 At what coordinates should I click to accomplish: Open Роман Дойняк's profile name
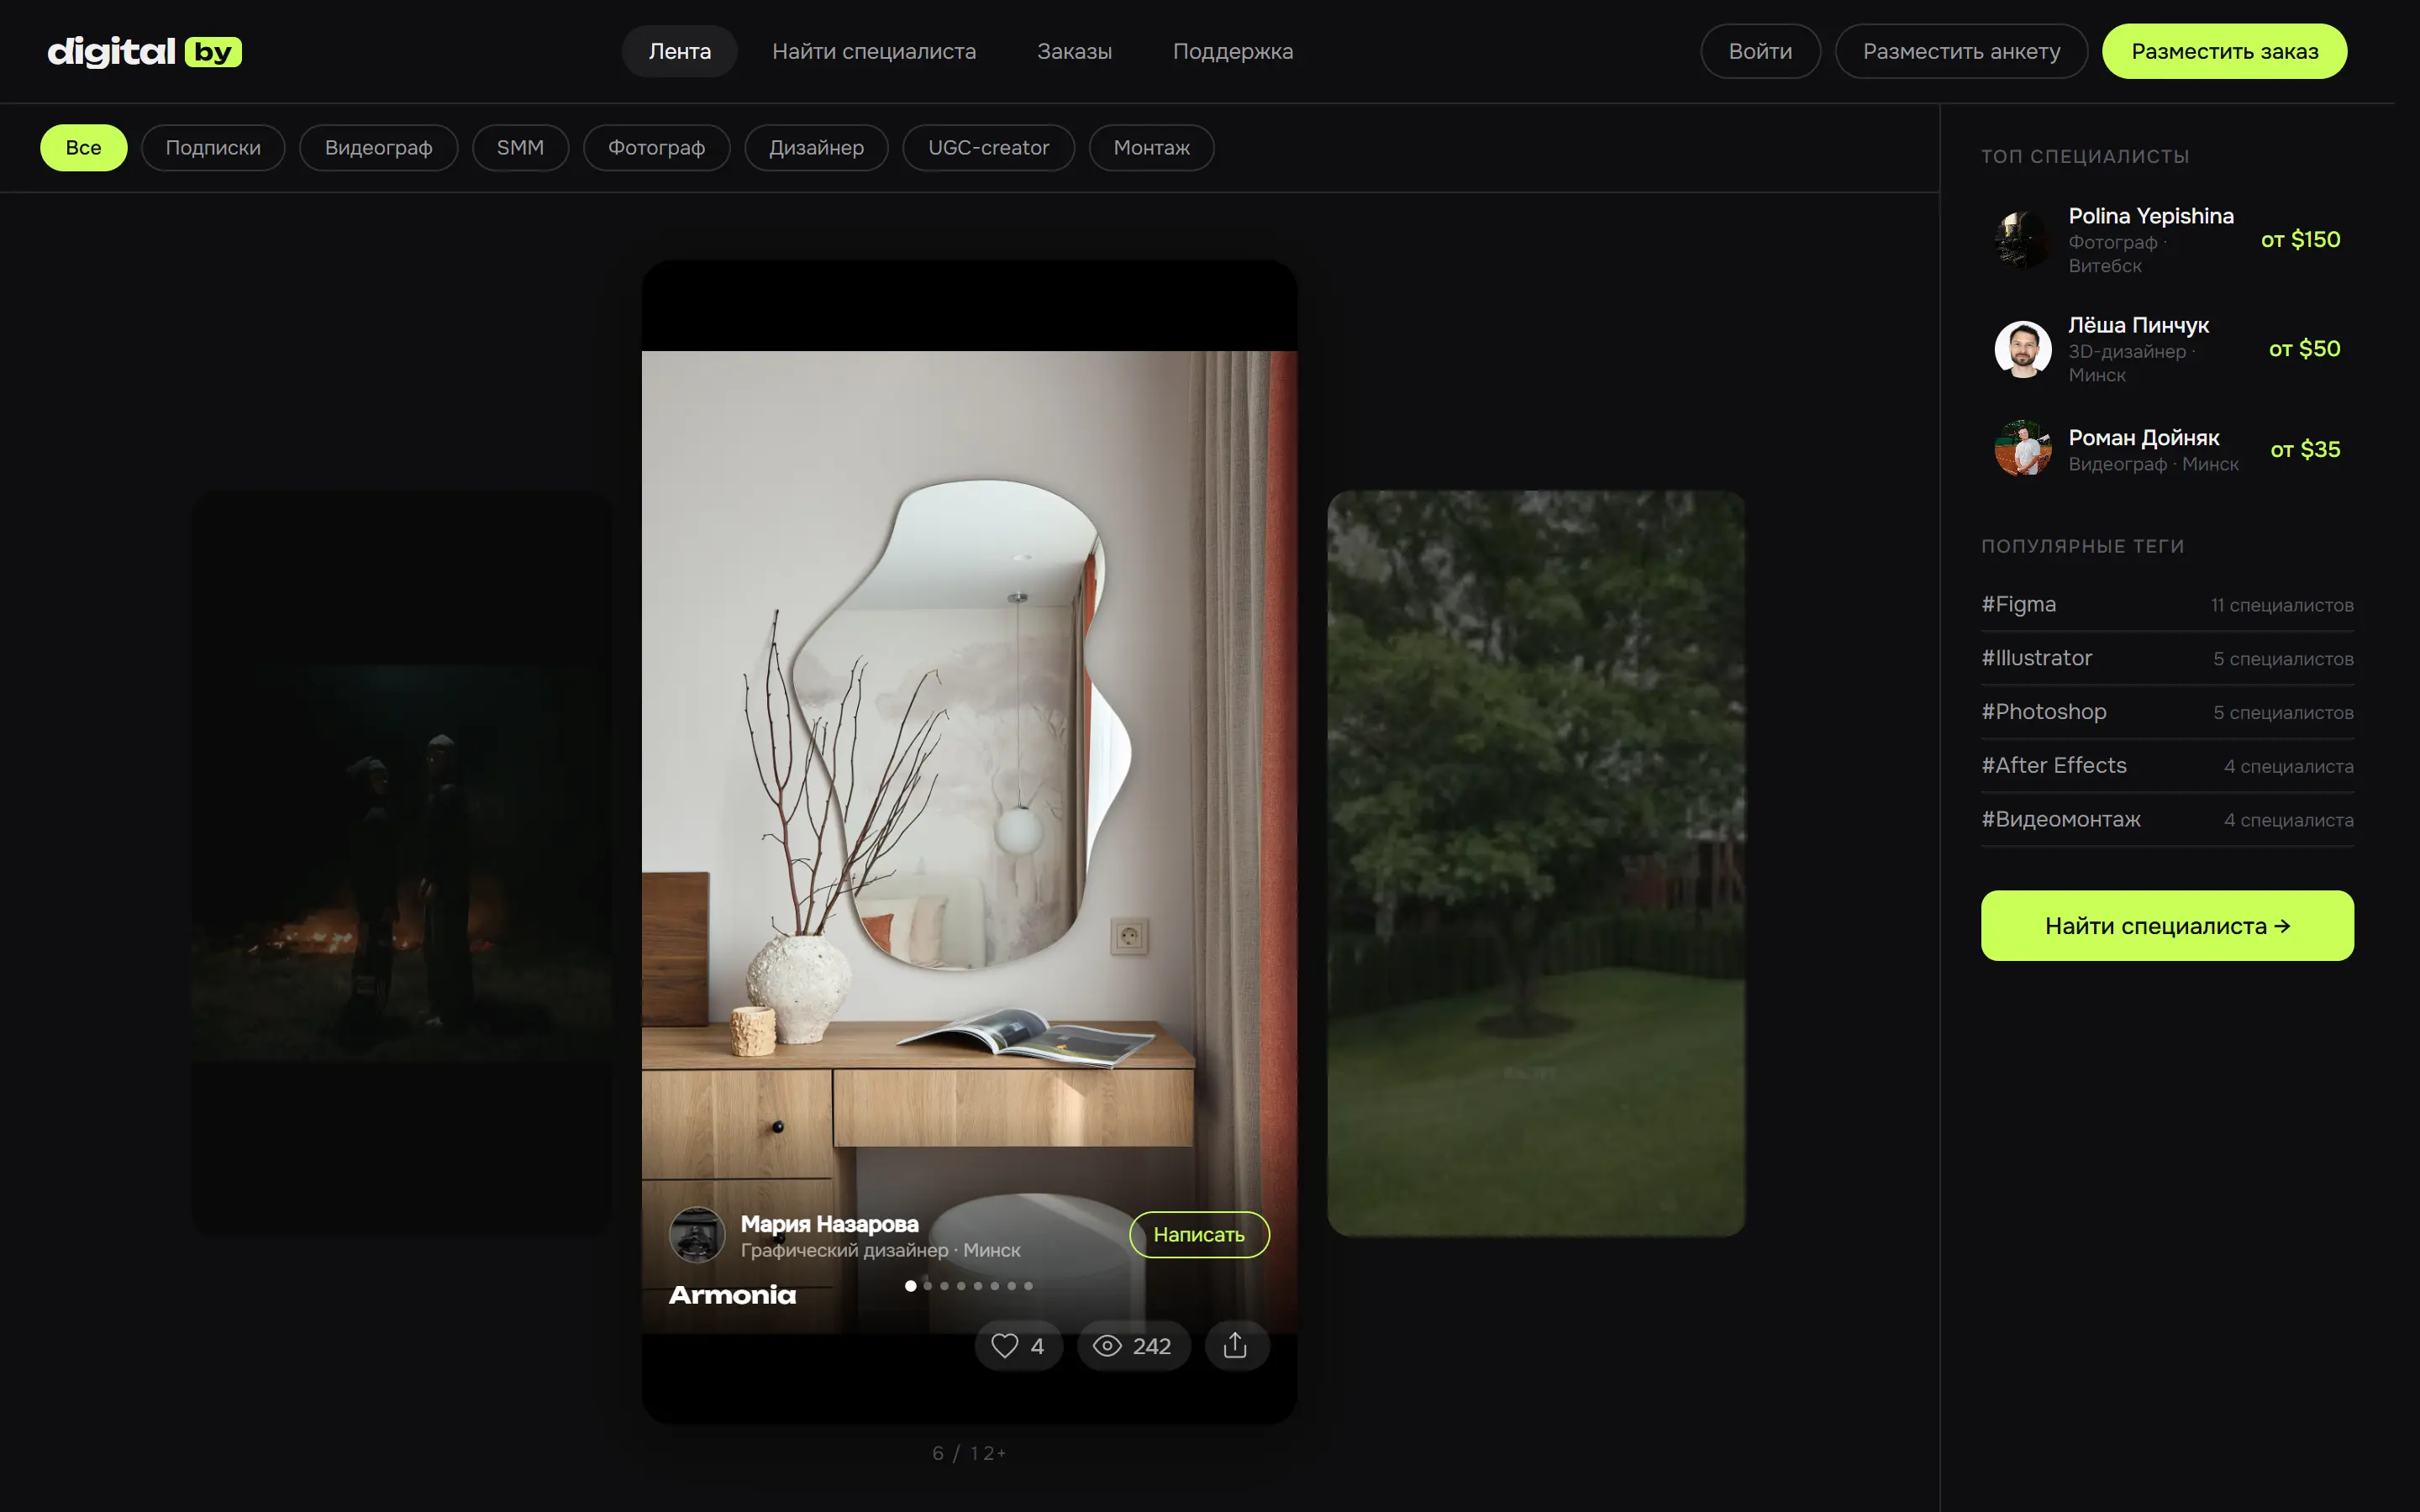[x=2143, y=438]
